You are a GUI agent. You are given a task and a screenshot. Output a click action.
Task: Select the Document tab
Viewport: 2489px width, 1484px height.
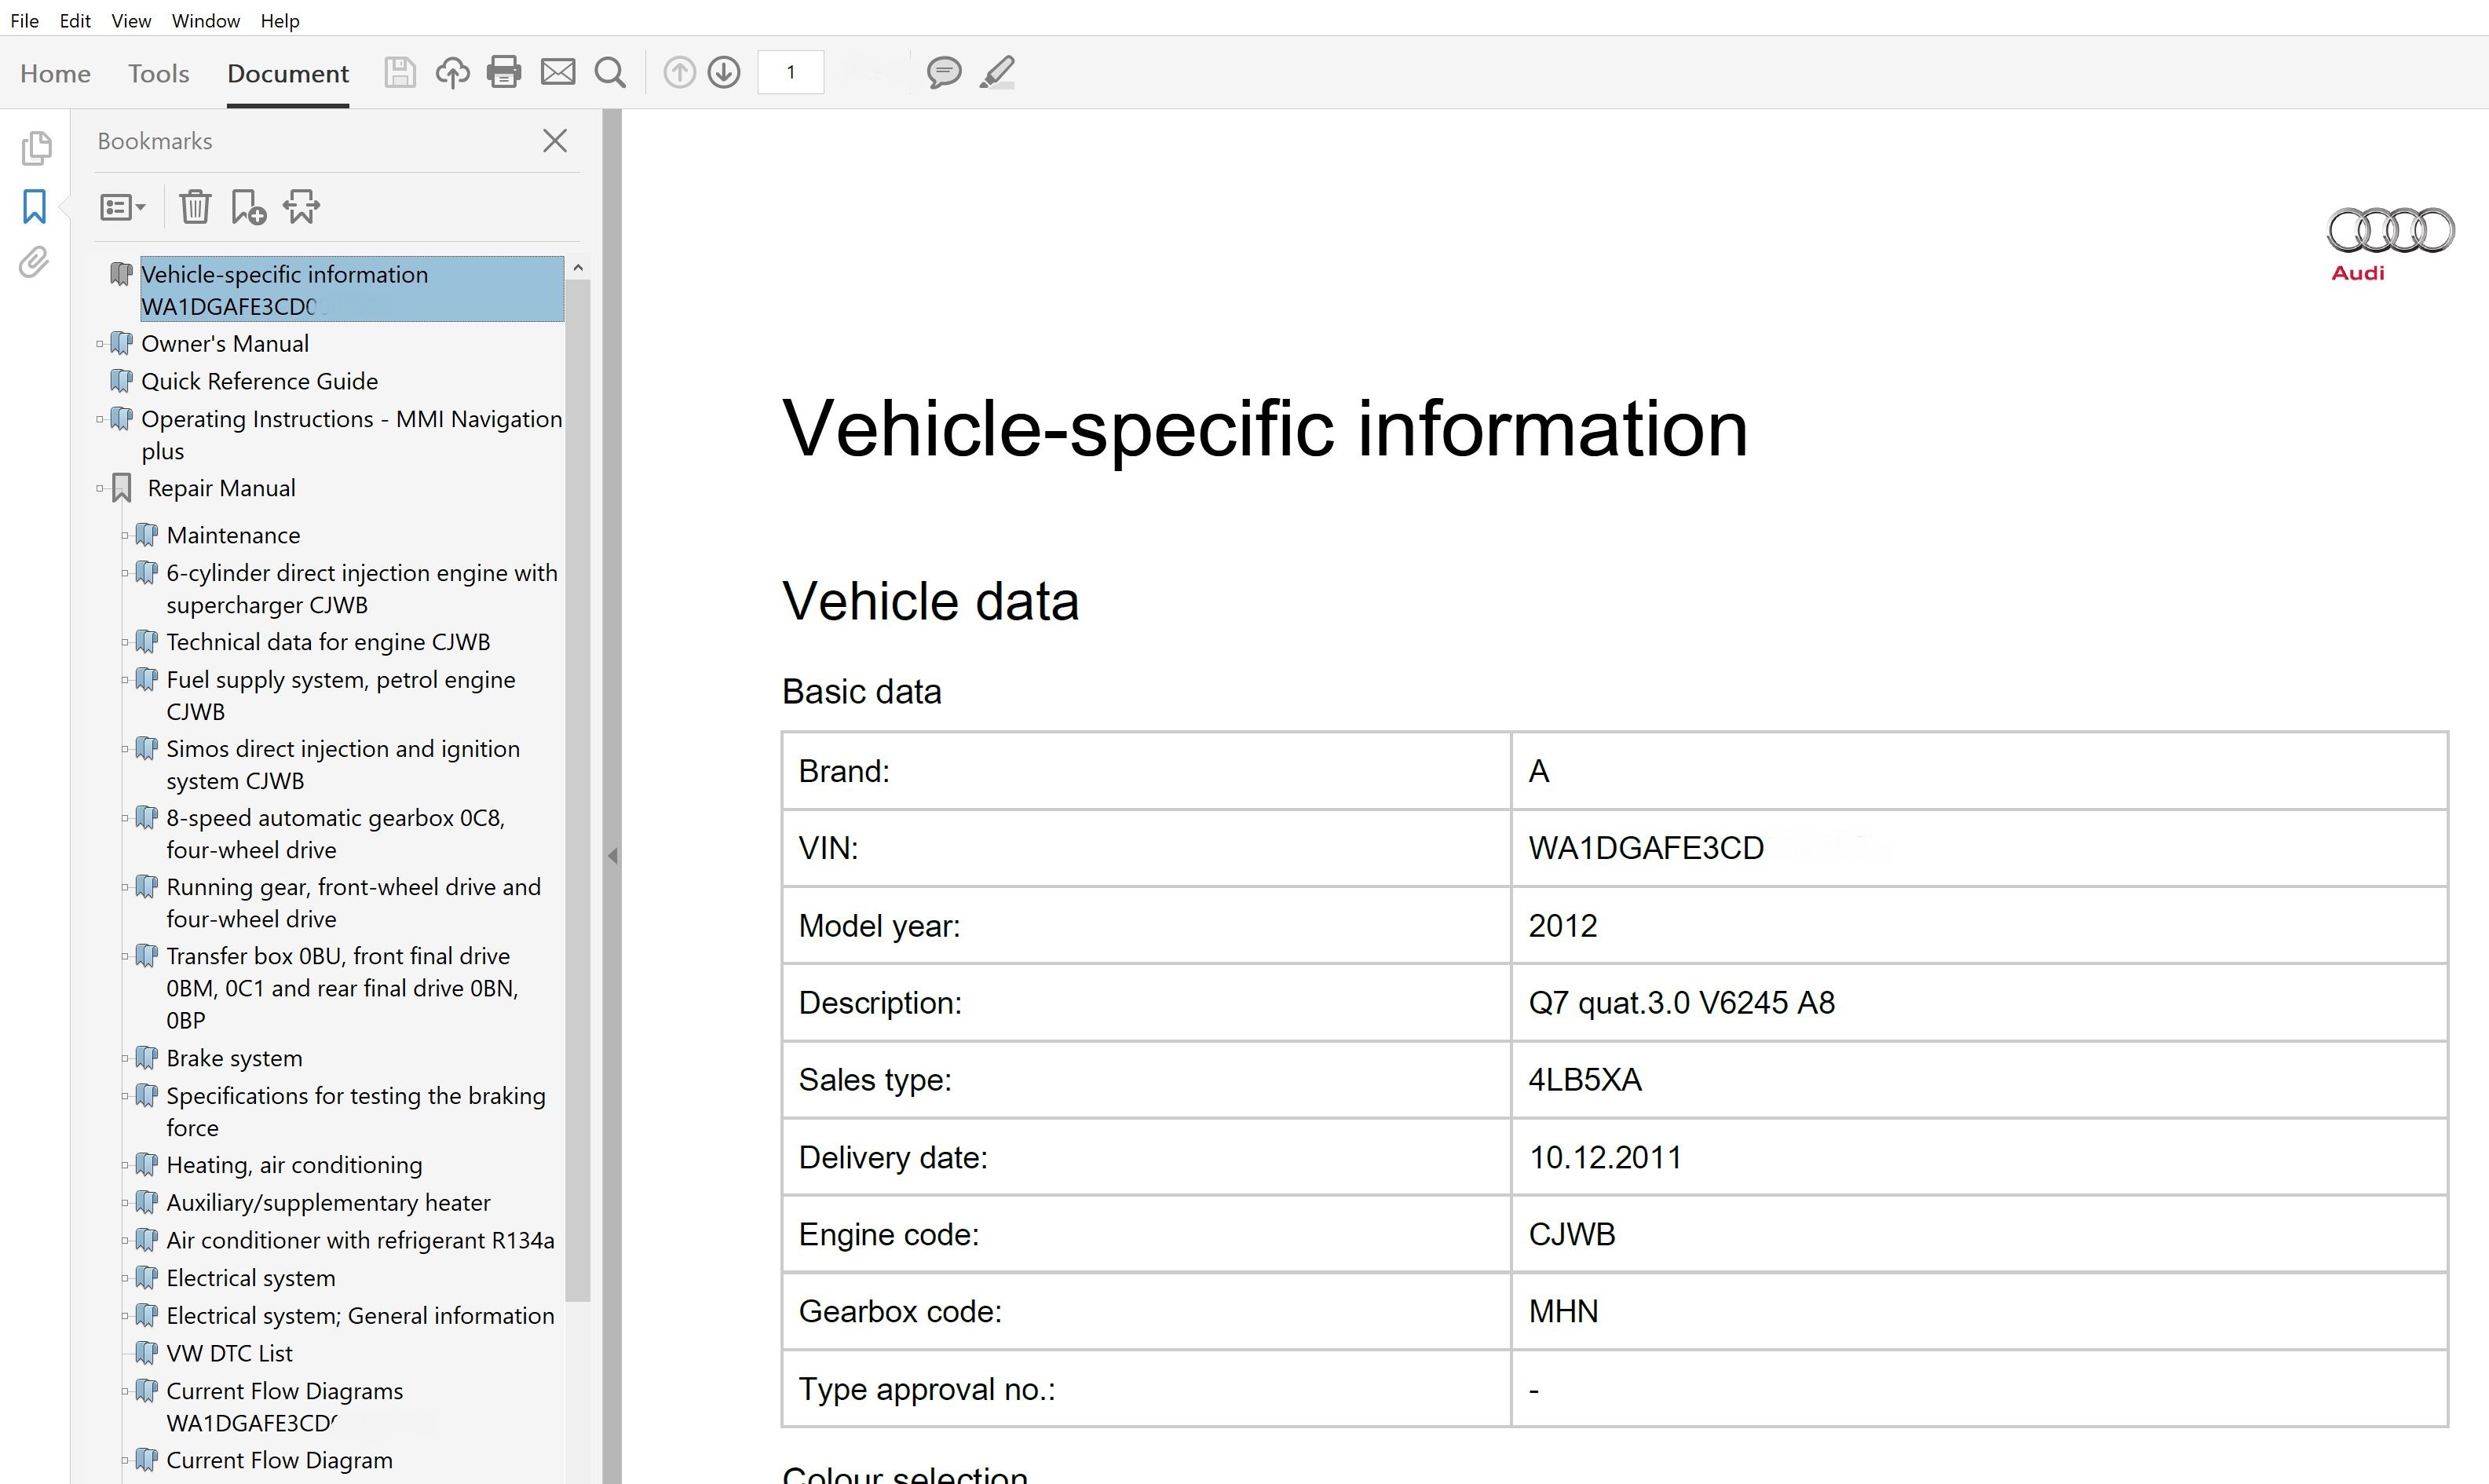click(288, 72)
